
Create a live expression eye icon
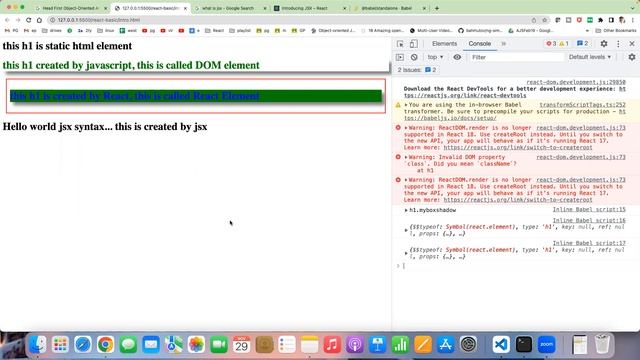(x=457, y=57)
